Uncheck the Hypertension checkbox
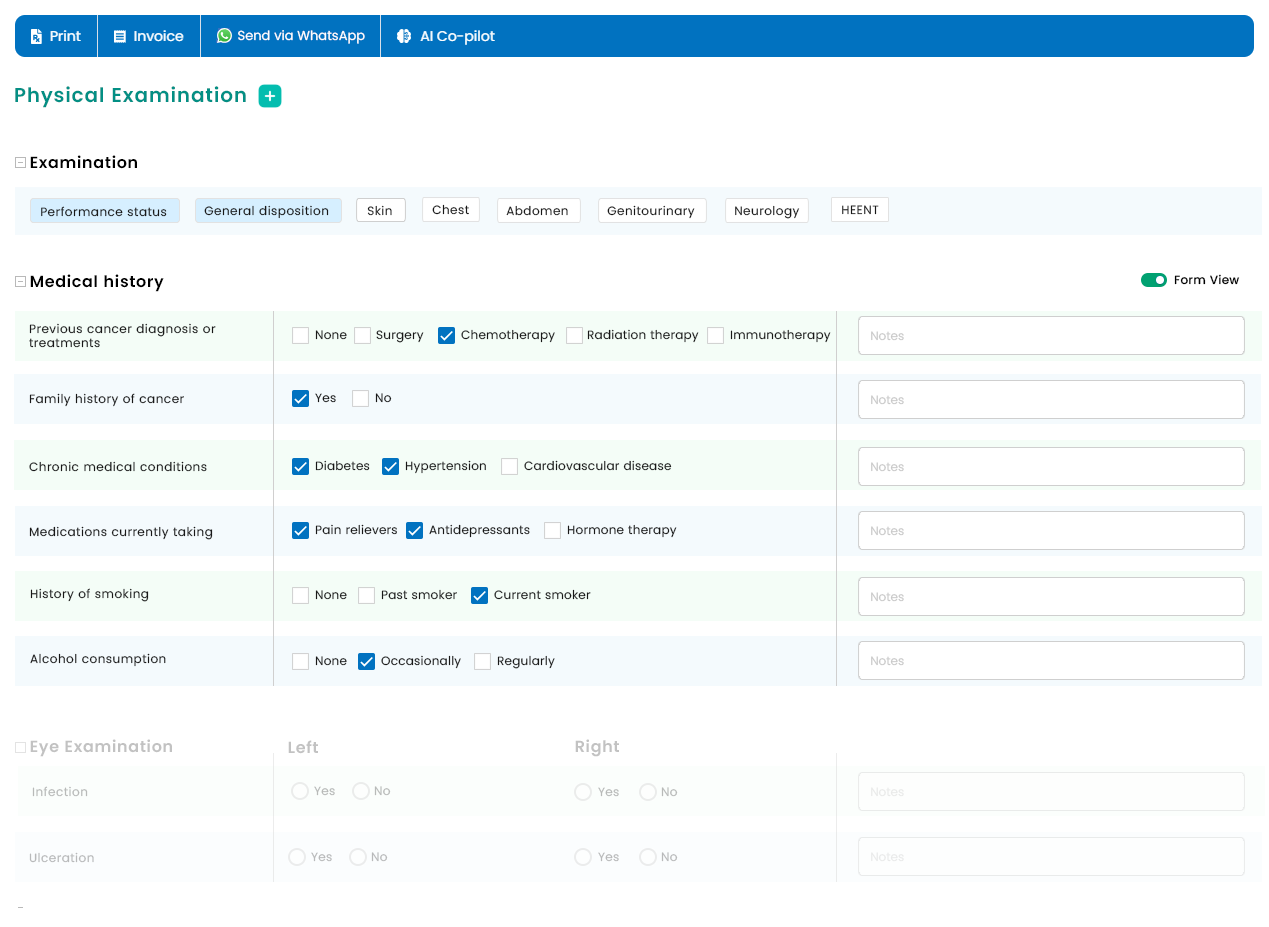Screen dimensions: 1269x927 tap(390, 466)
